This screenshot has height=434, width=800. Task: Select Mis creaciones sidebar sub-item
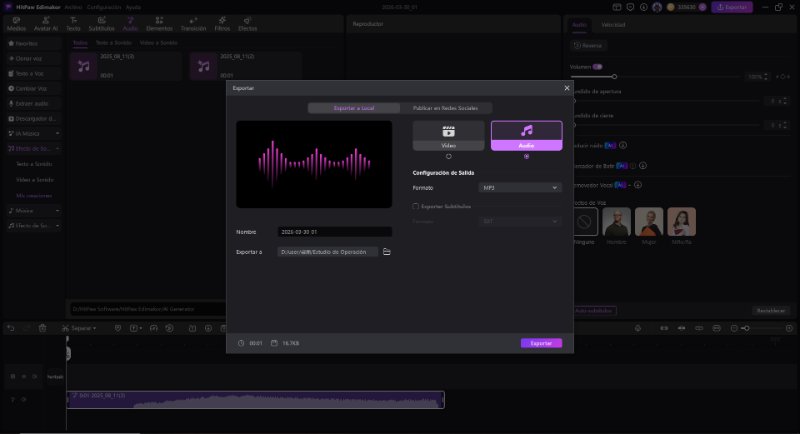34,196
